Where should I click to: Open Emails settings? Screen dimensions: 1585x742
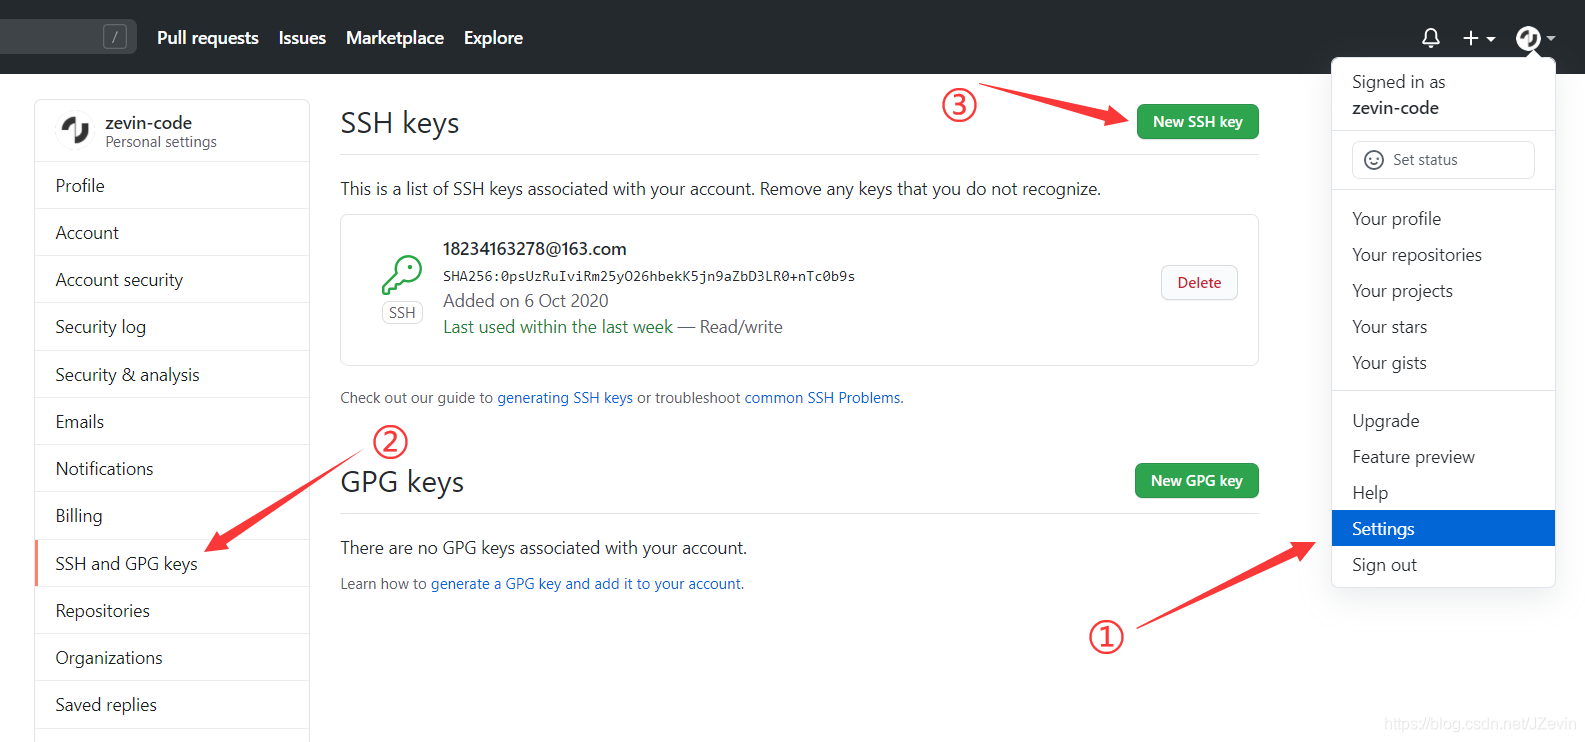(x=172, y=422)
